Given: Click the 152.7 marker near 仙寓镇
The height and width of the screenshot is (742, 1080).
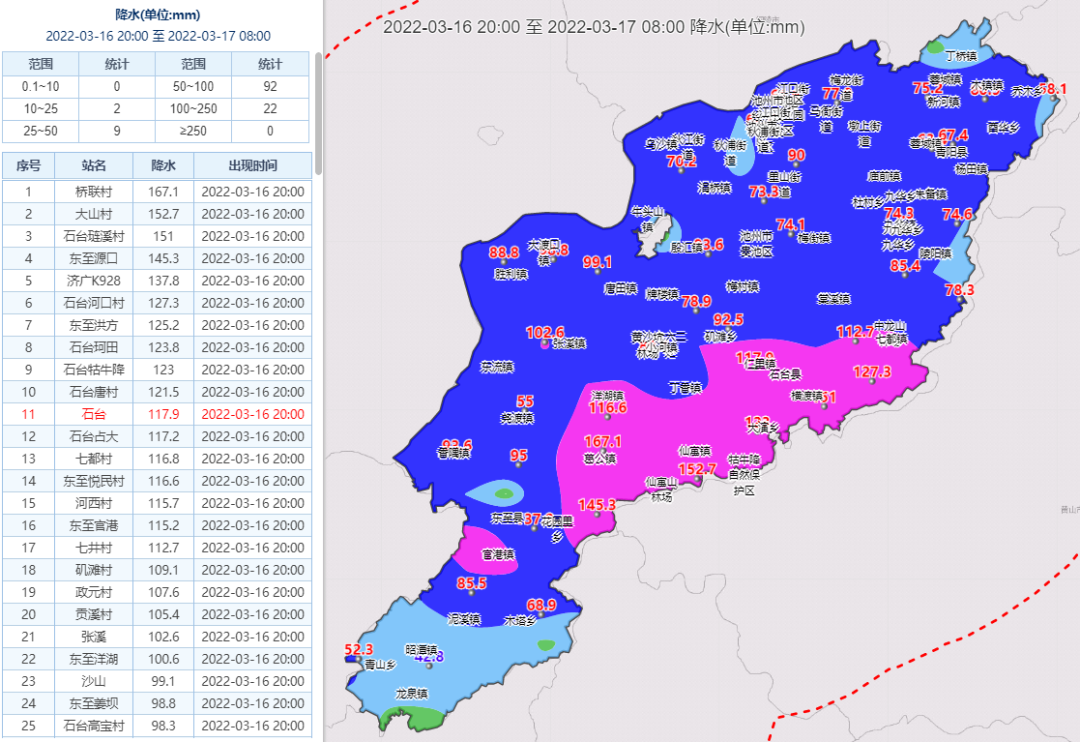Looking at the screenshot, I should pos(697,469).
